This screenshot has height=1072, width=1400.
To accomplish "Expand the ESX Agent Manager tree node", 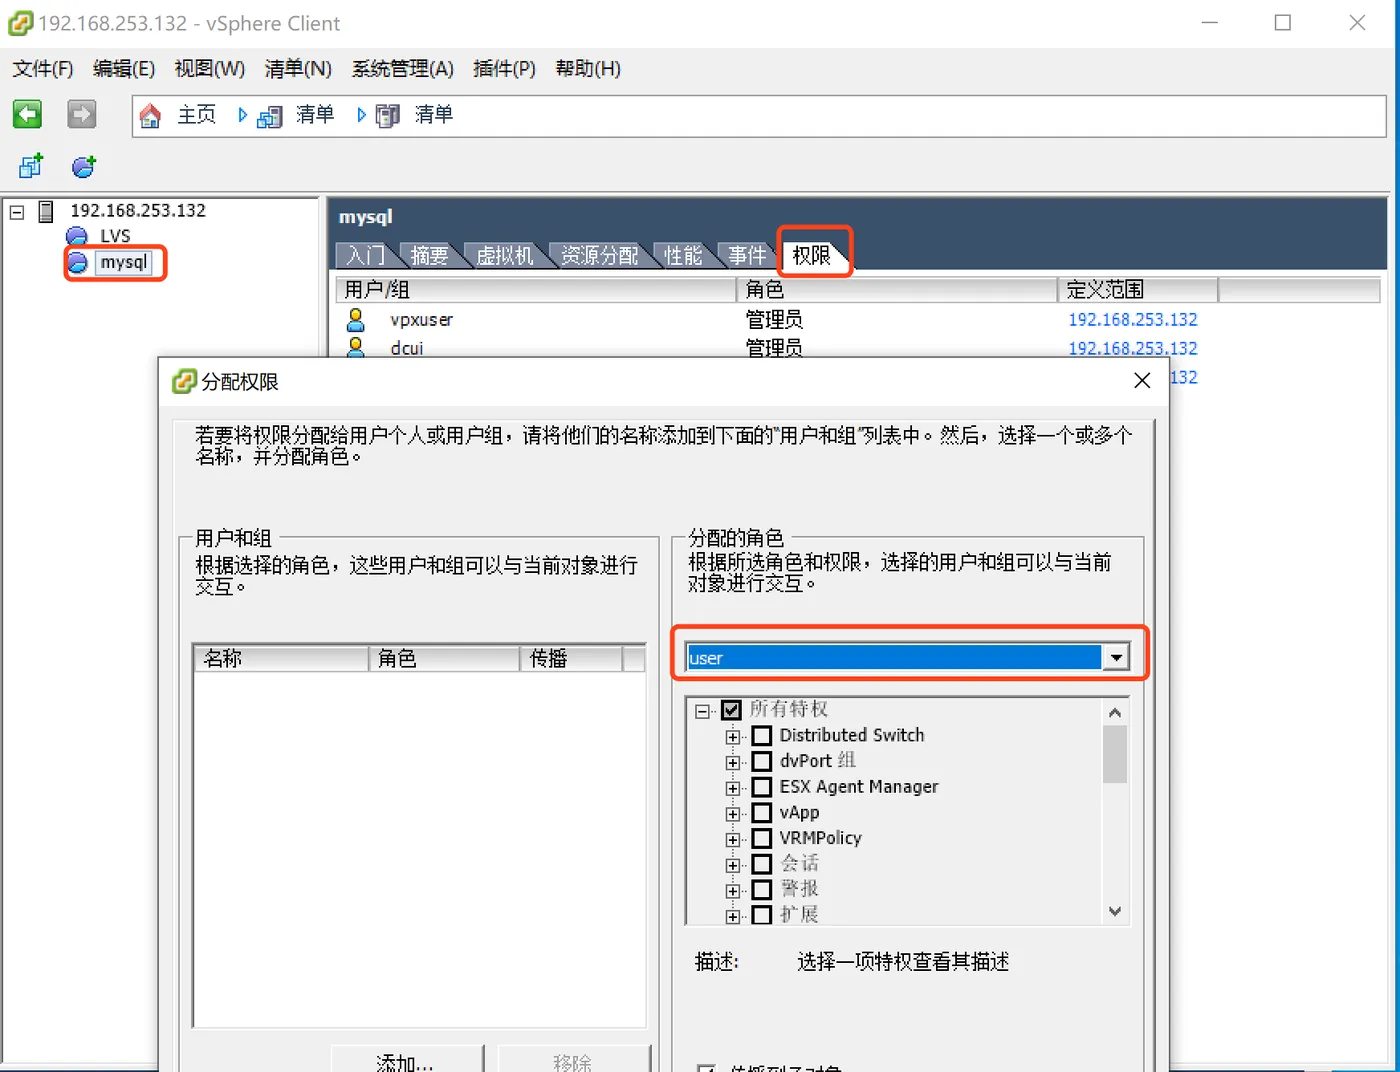I will click(733, 788).
